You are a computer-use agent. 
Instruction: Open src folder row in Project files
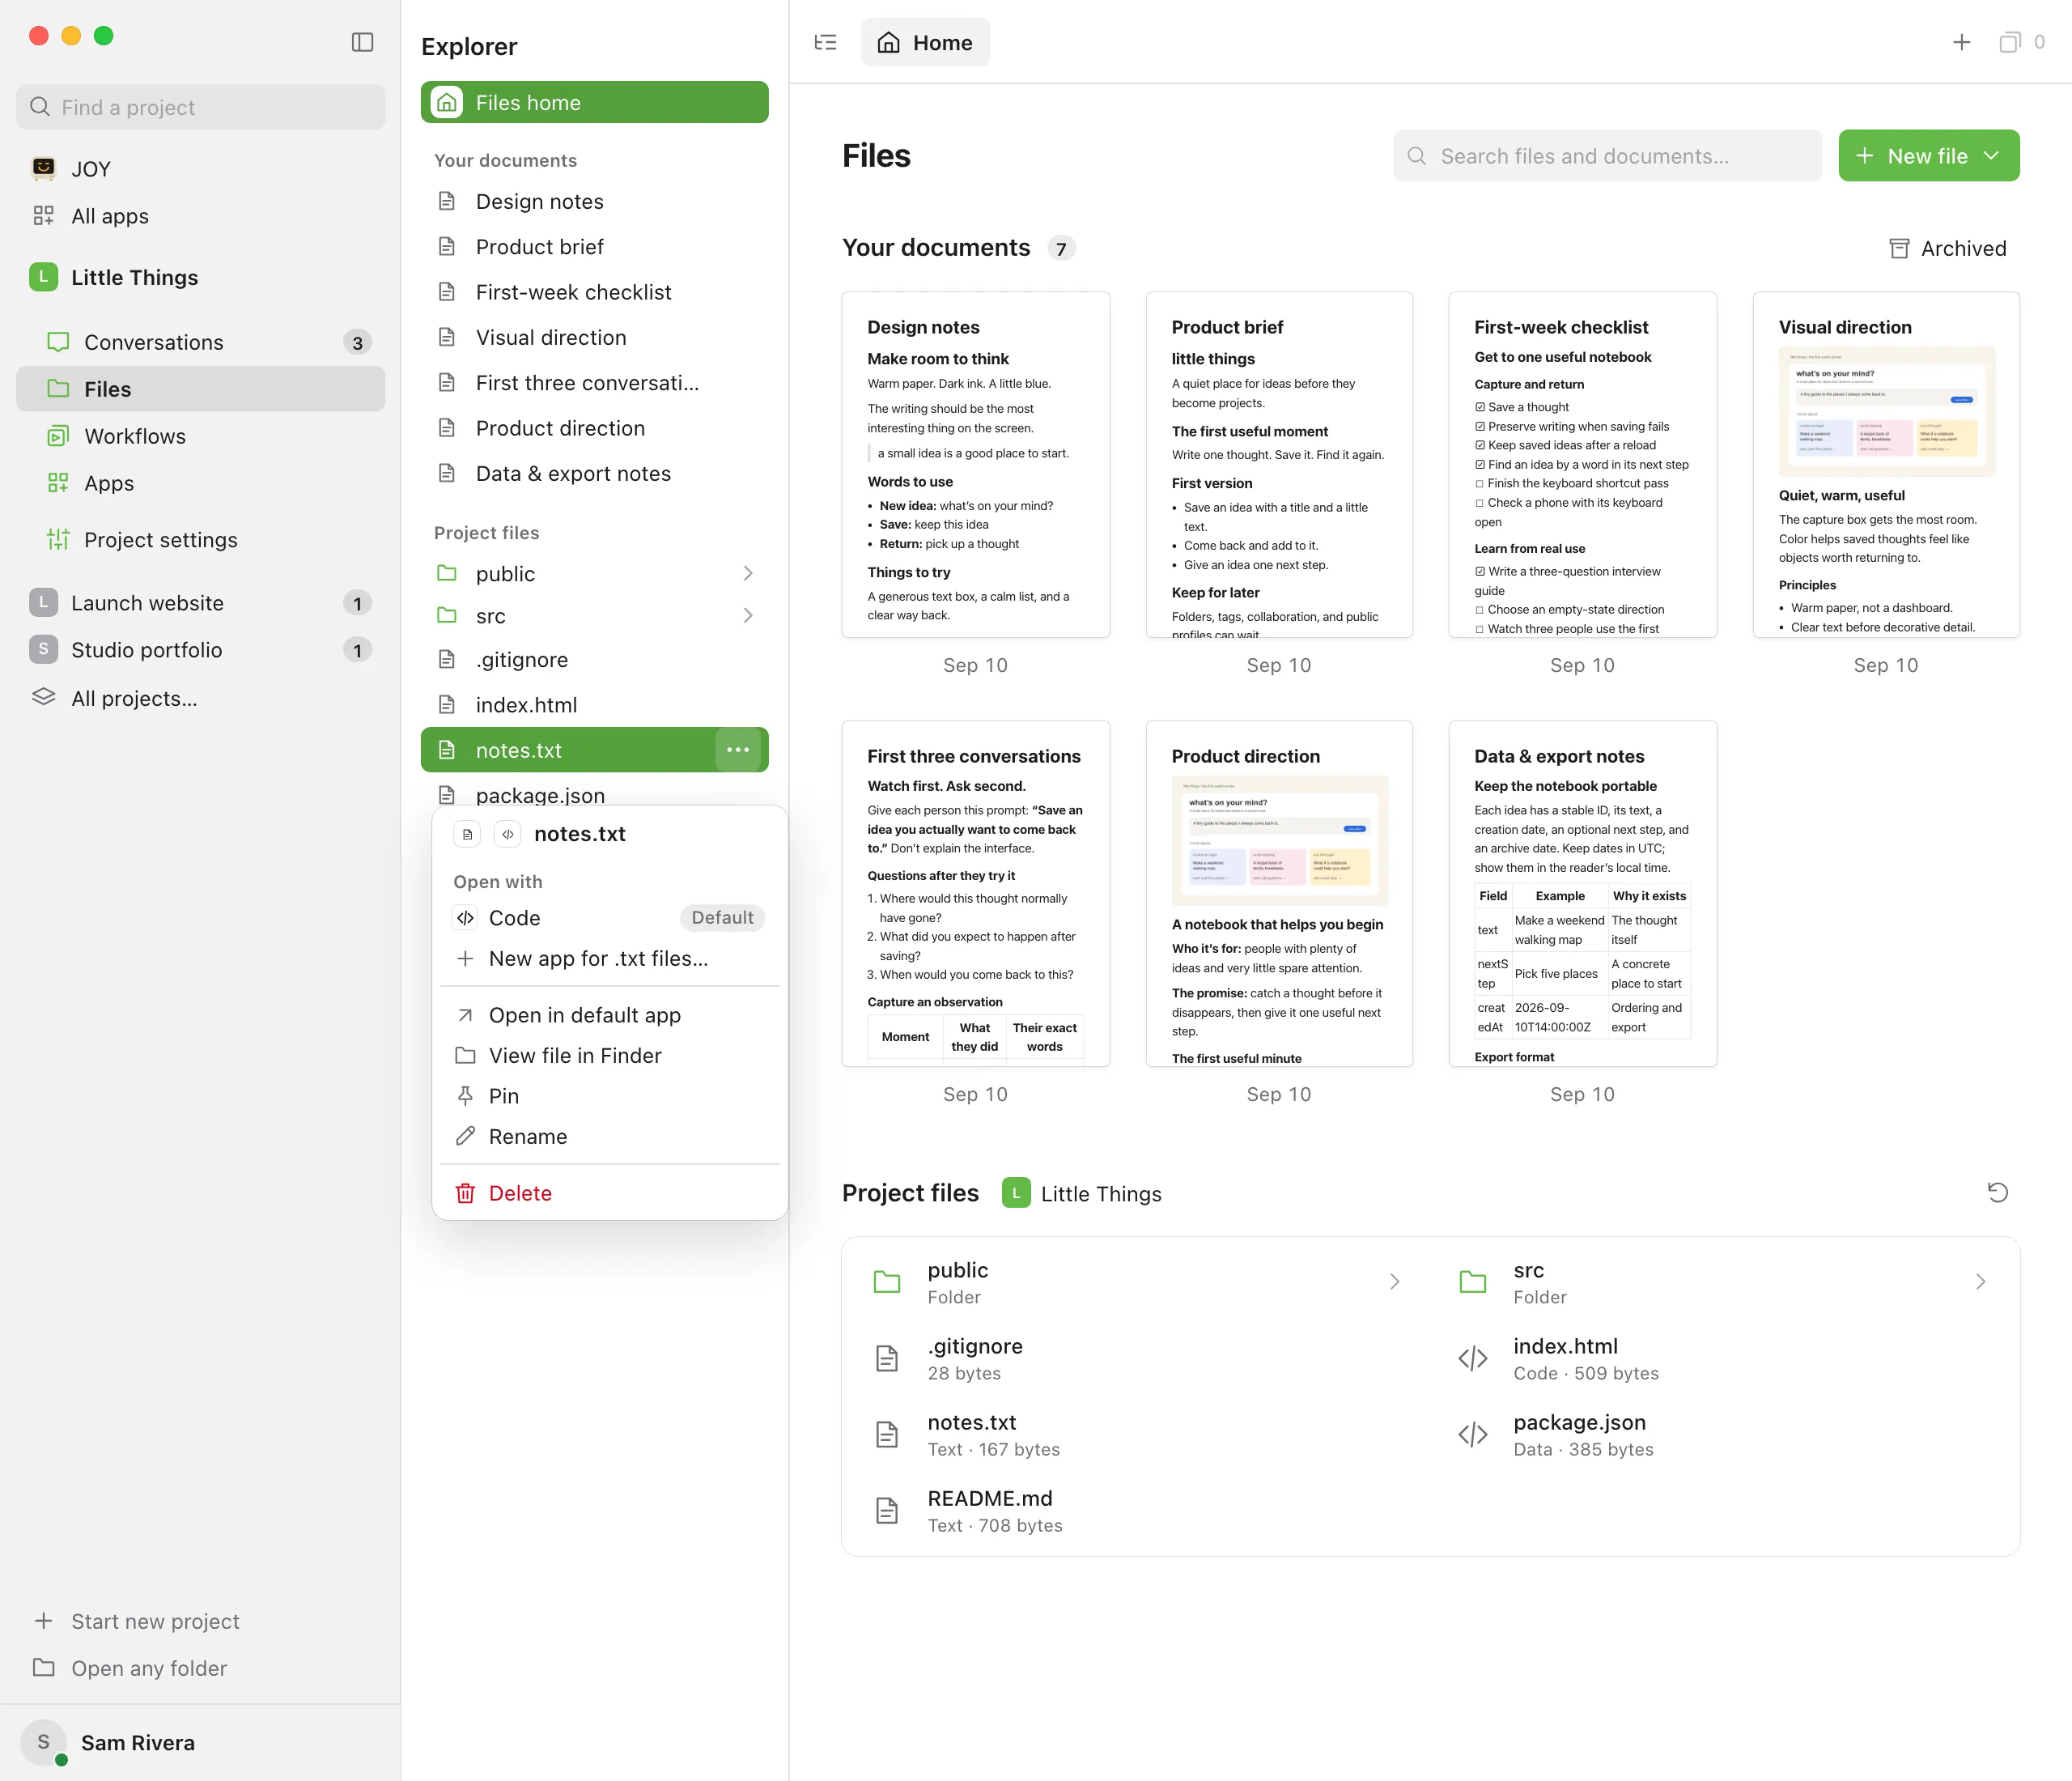[1724, 1282]
